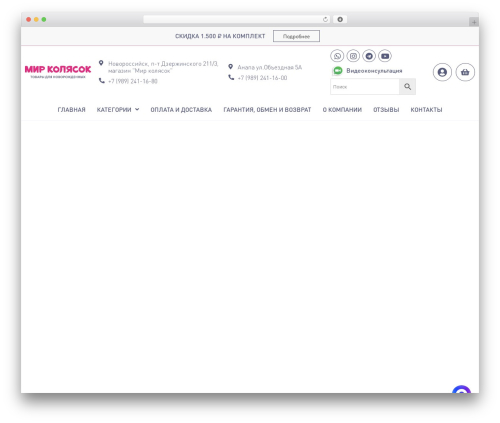This screenshot has width=500, height=423.
Task: Call +7 (989) 241-16-80 number link
Action: (x=133, y=81)
